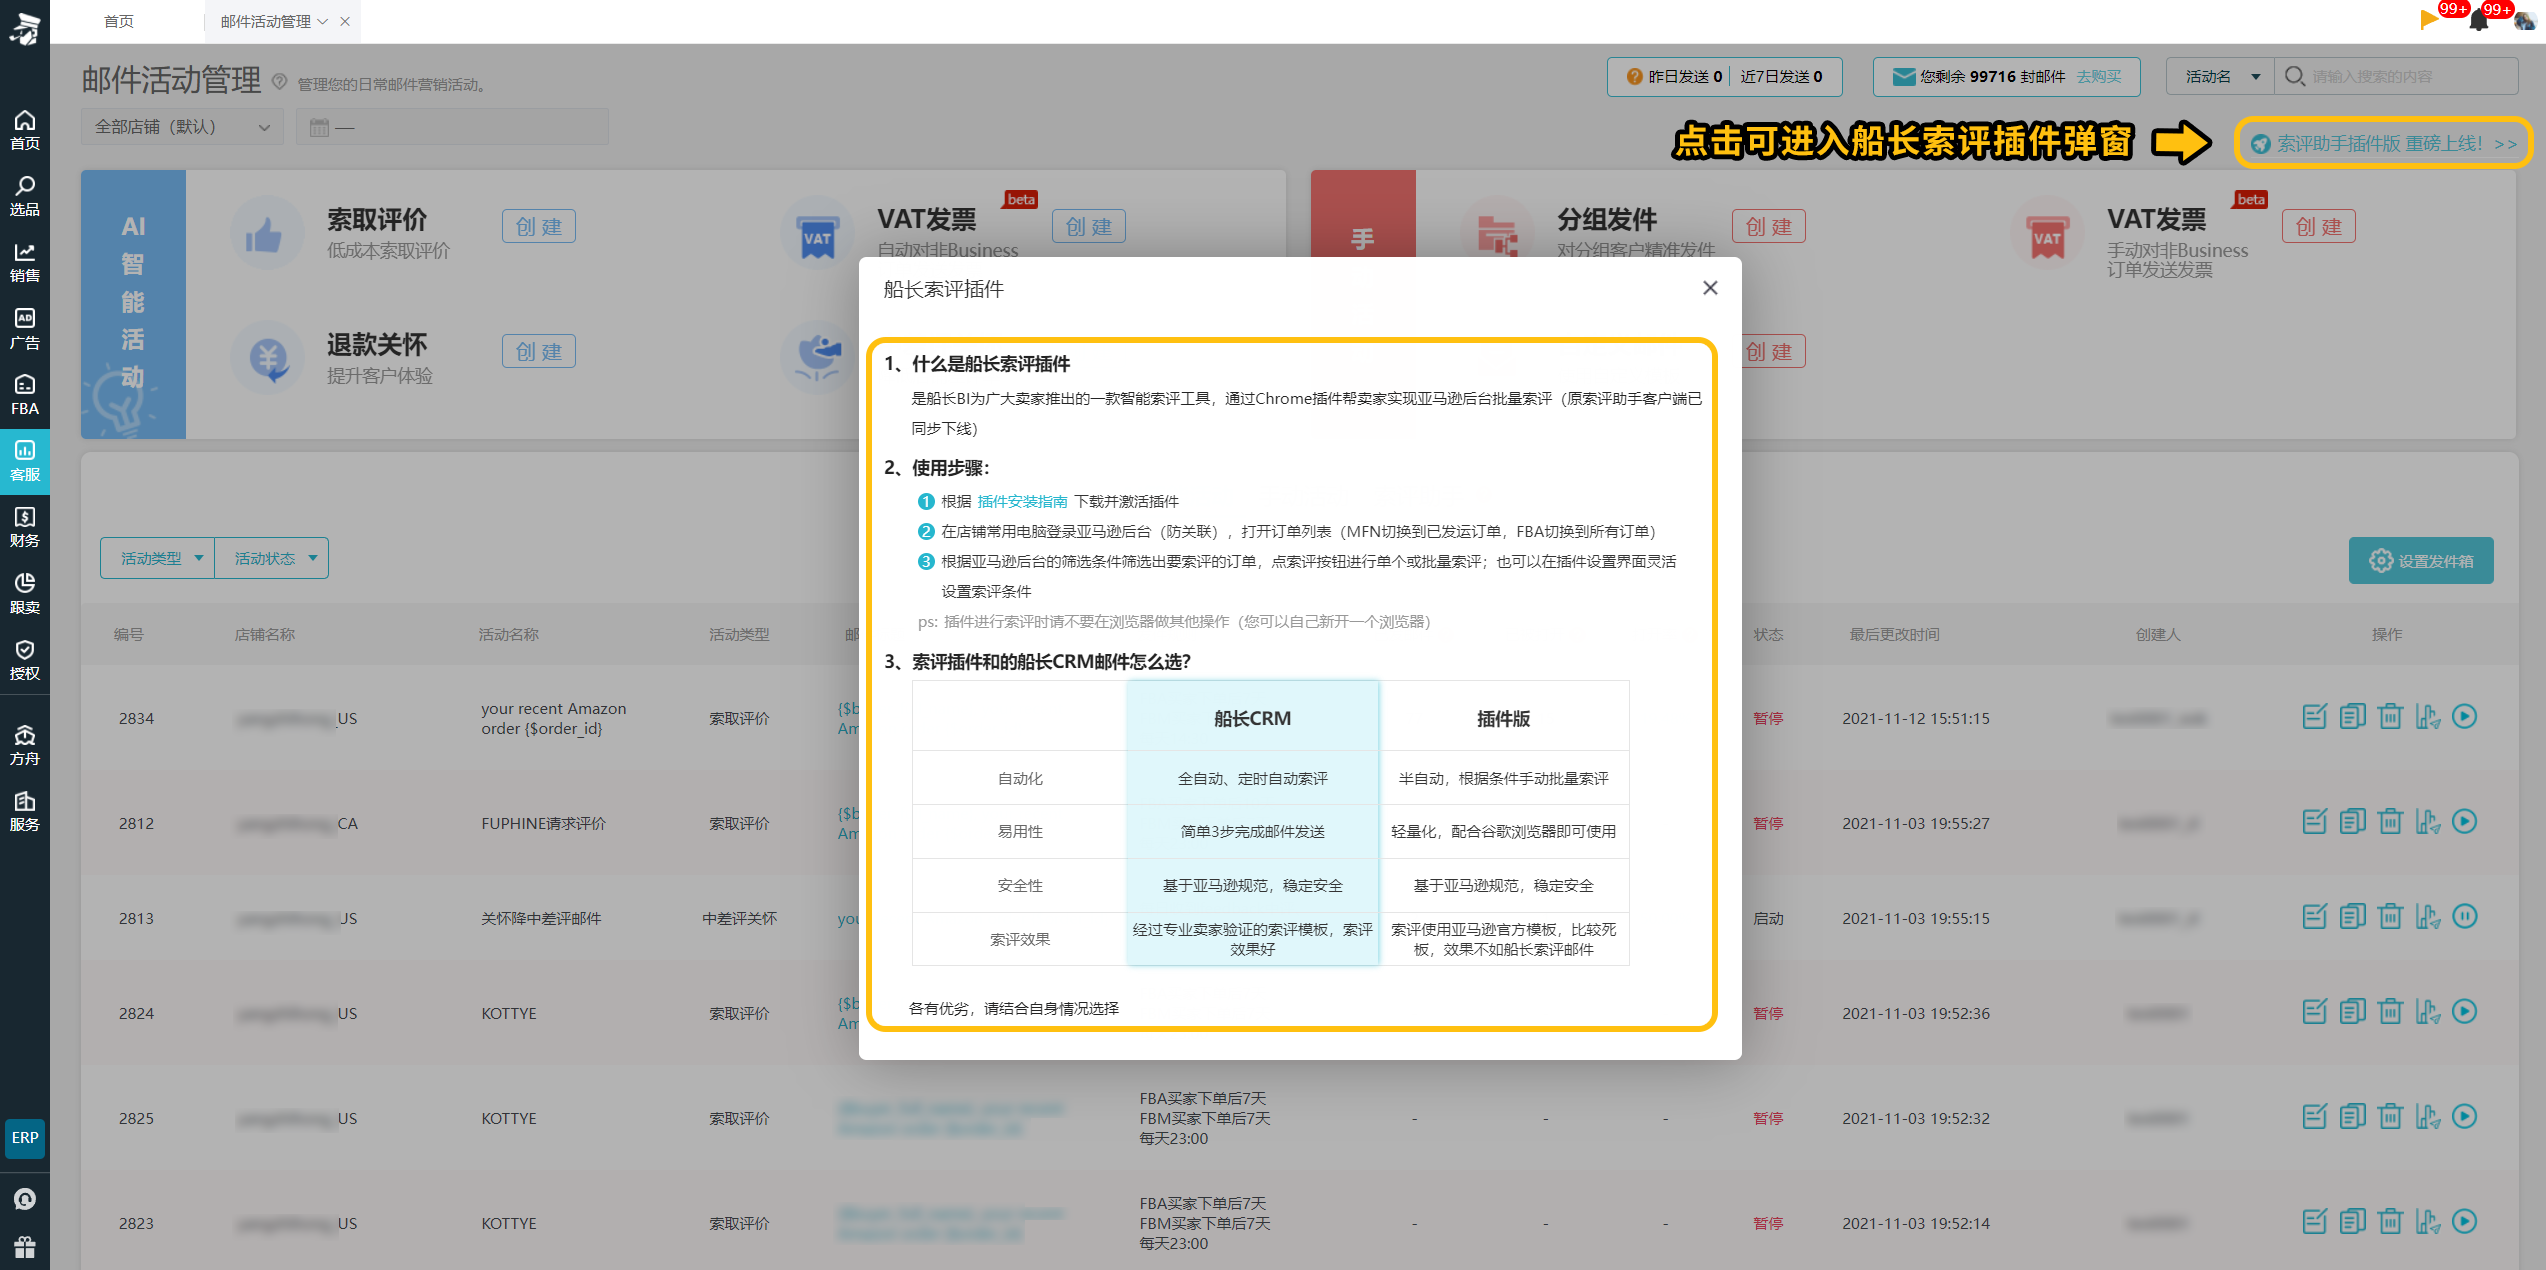This screenshot has width=2546, height=1270.
Task: Expand the 活动状态 filter dropdown
Action: pyautogui.click(x=271, y=558)
